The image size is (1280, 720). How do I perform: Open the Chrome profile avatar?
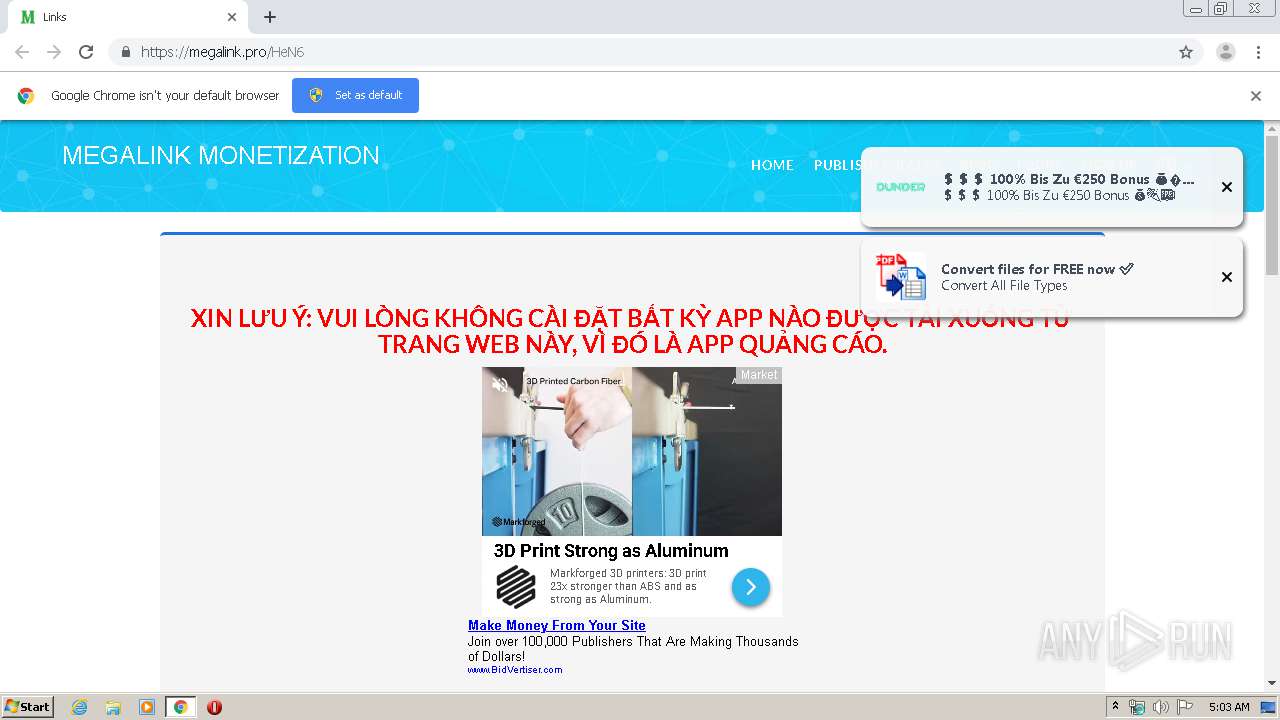[1225, 52]
